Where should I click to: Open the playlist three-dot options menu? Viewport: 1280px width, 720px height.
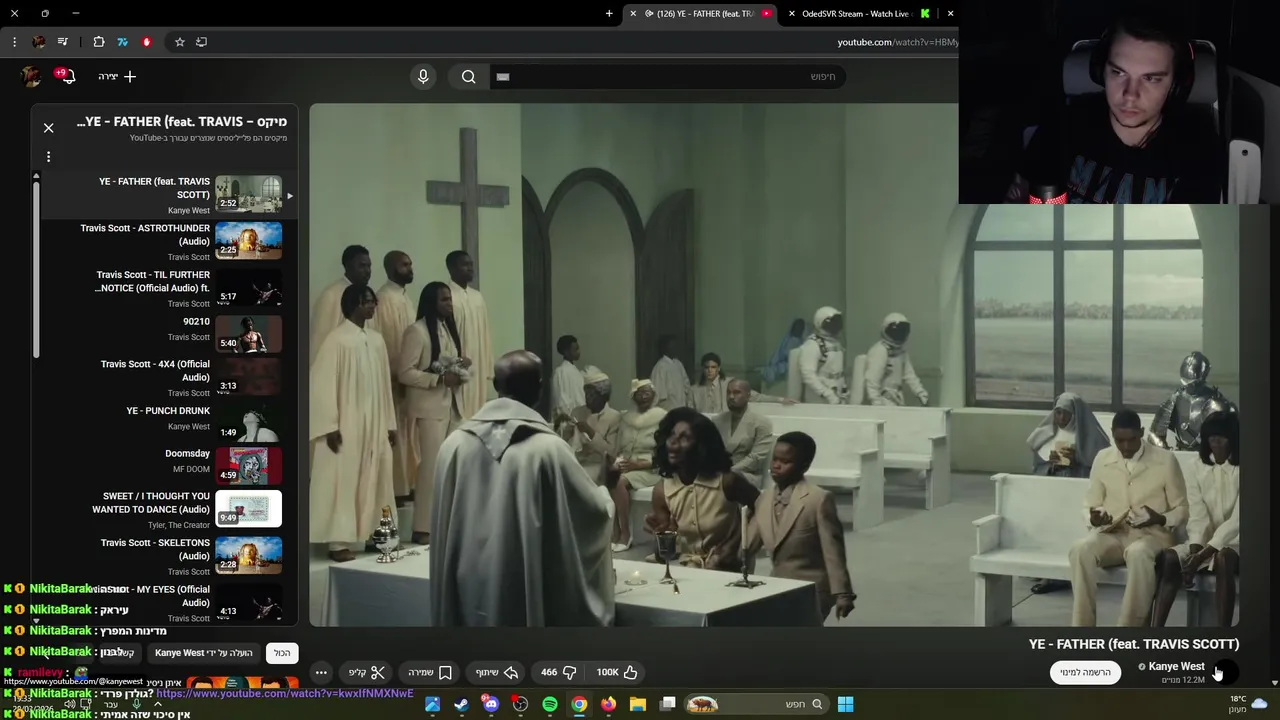48,157
